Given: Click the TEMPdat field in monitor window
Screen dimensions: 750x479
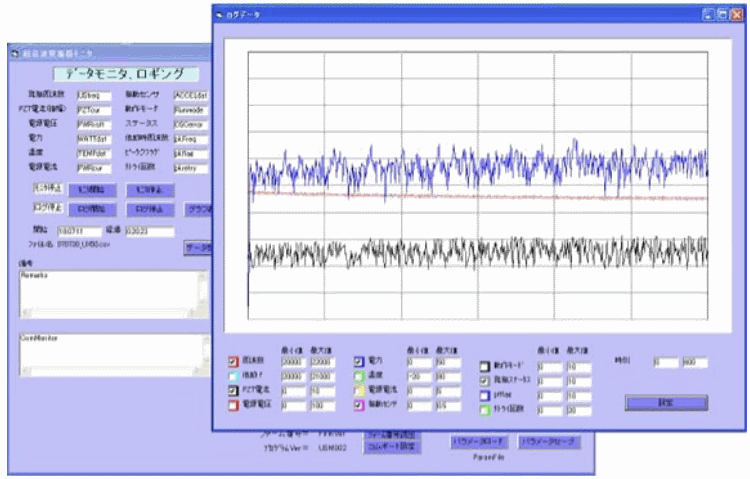Looking at the screenshot, I should coord(94,154).
